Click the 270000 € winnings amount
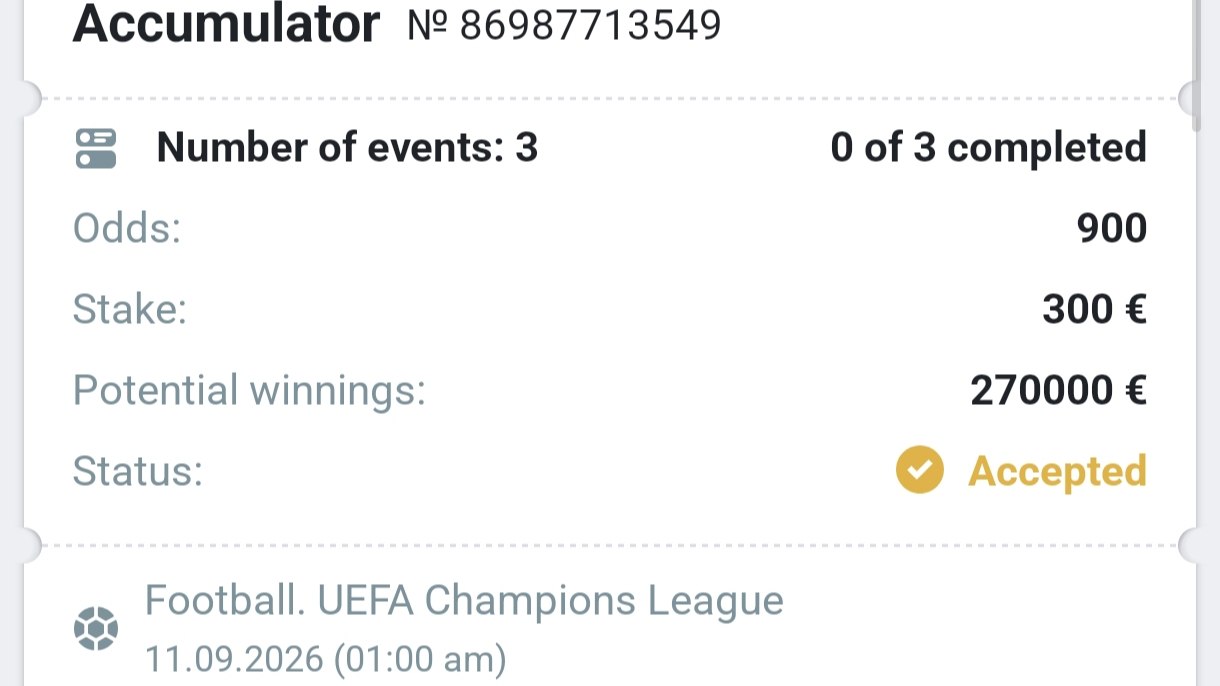This screenshot has height=686, width=1220. pyautogui.click(x=1058, y=391)
